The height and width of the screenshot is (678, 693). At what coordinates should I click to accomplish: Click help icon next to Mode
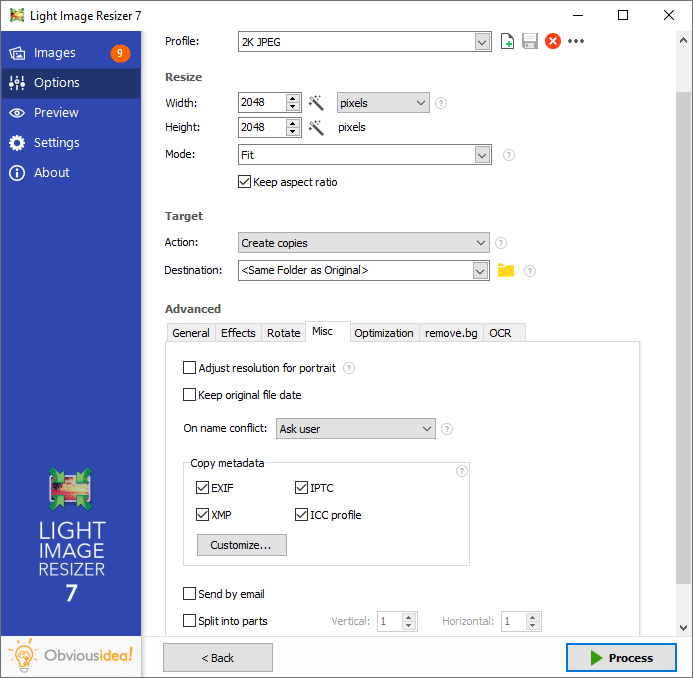coord(509,155)
